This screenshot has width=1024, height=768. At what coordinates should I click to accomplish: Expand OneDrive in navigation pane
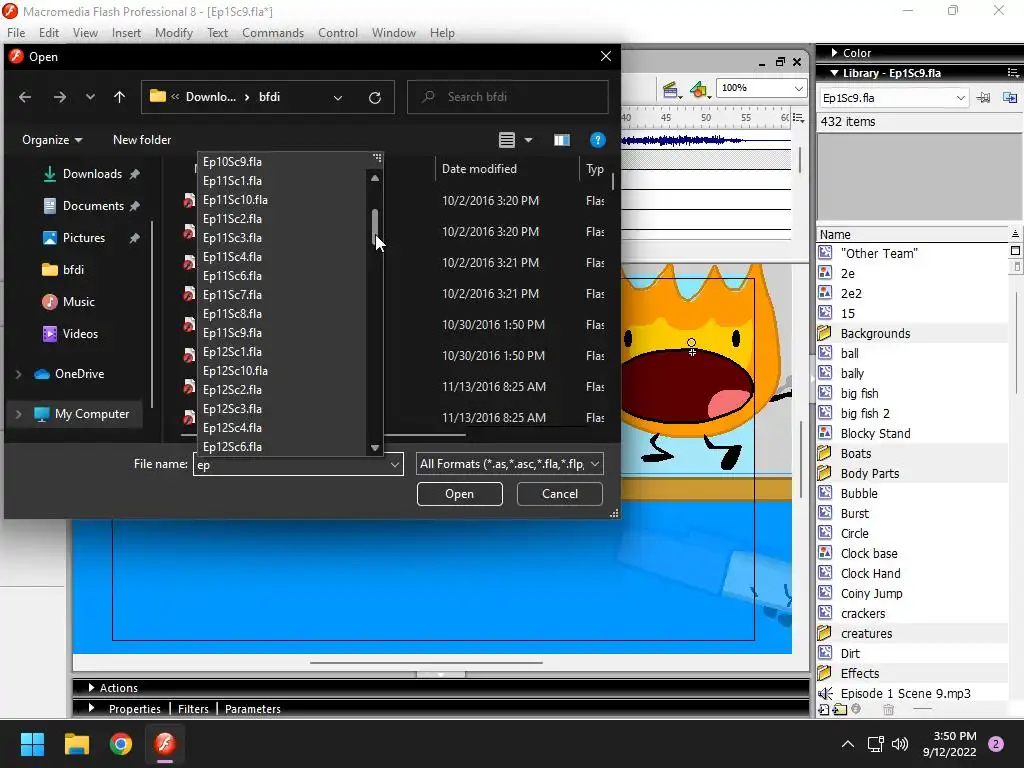[x=18, y=374]
